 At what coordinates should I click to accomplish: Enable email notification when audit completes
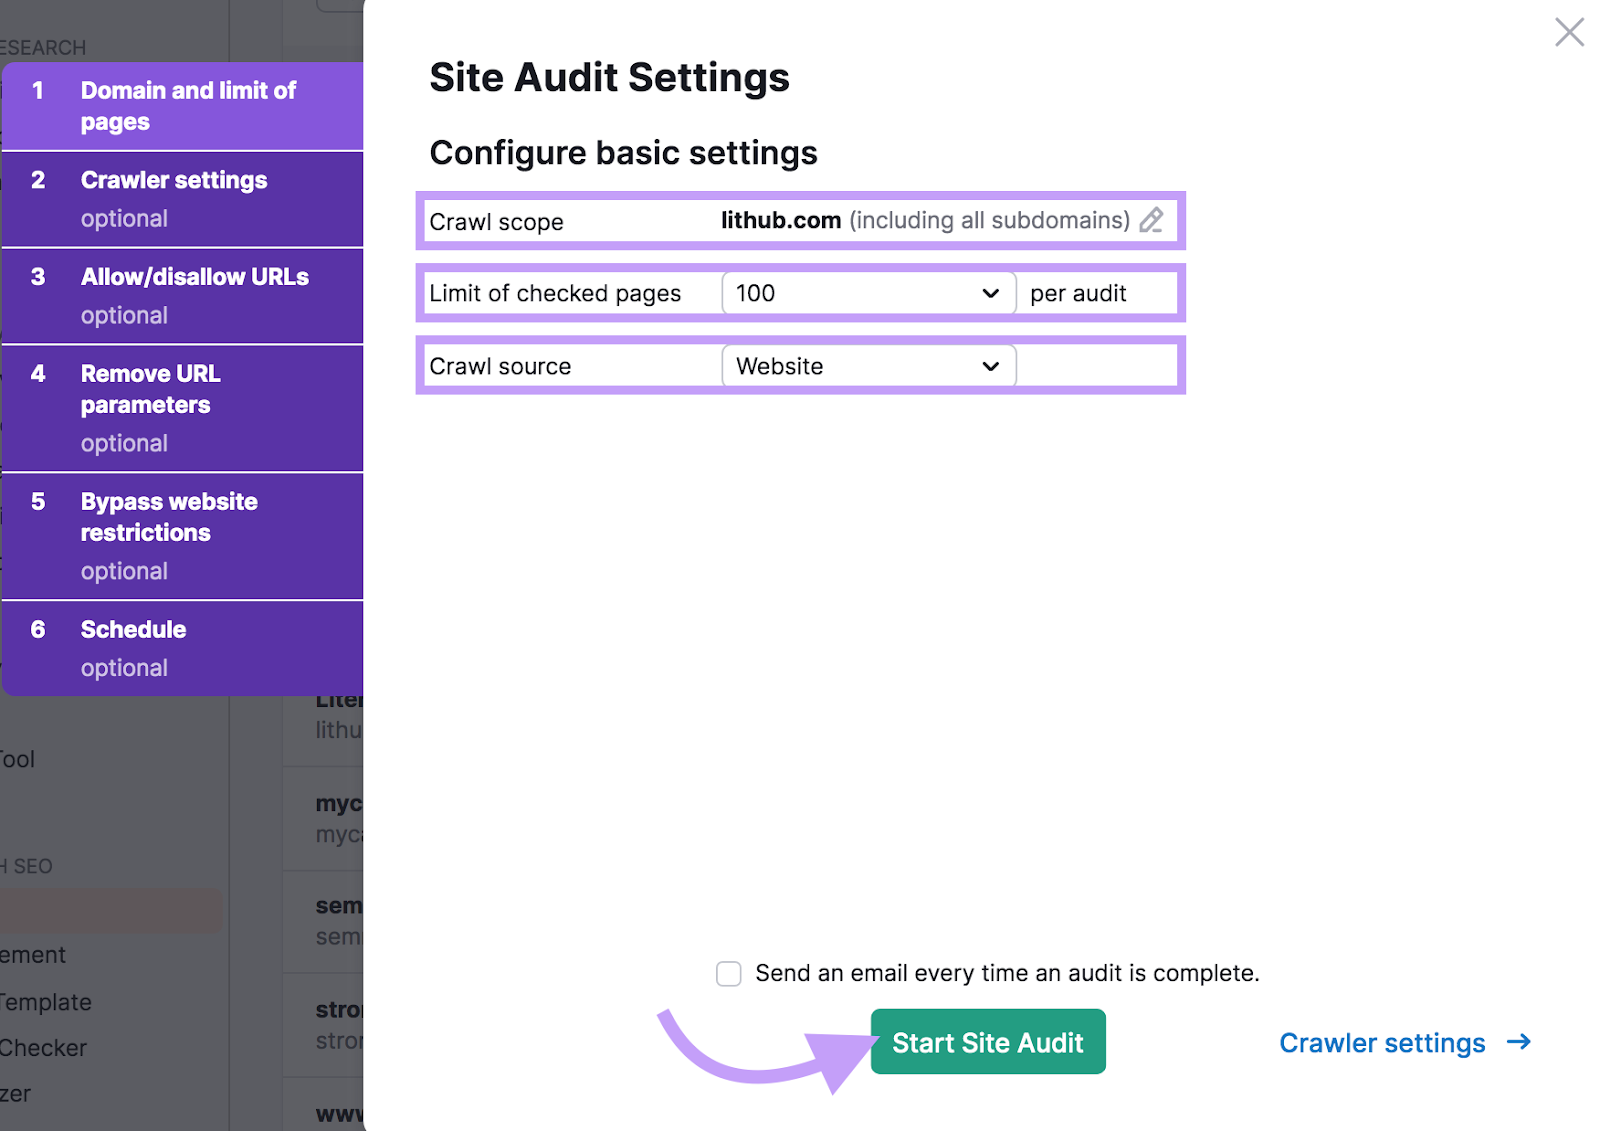(729, 974)
